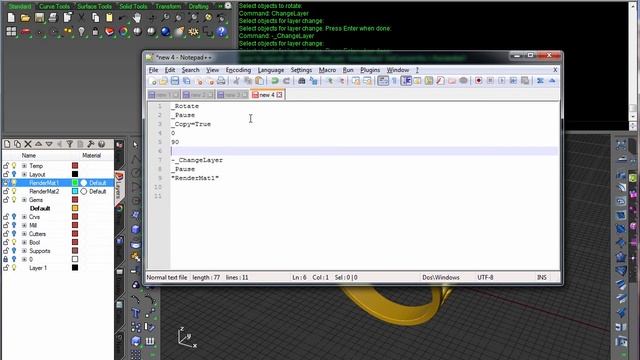This screenshot has width=640, height=360.
Task: Toggle visibility bulb of Cutters layer
Action: [x=13, y=234]
